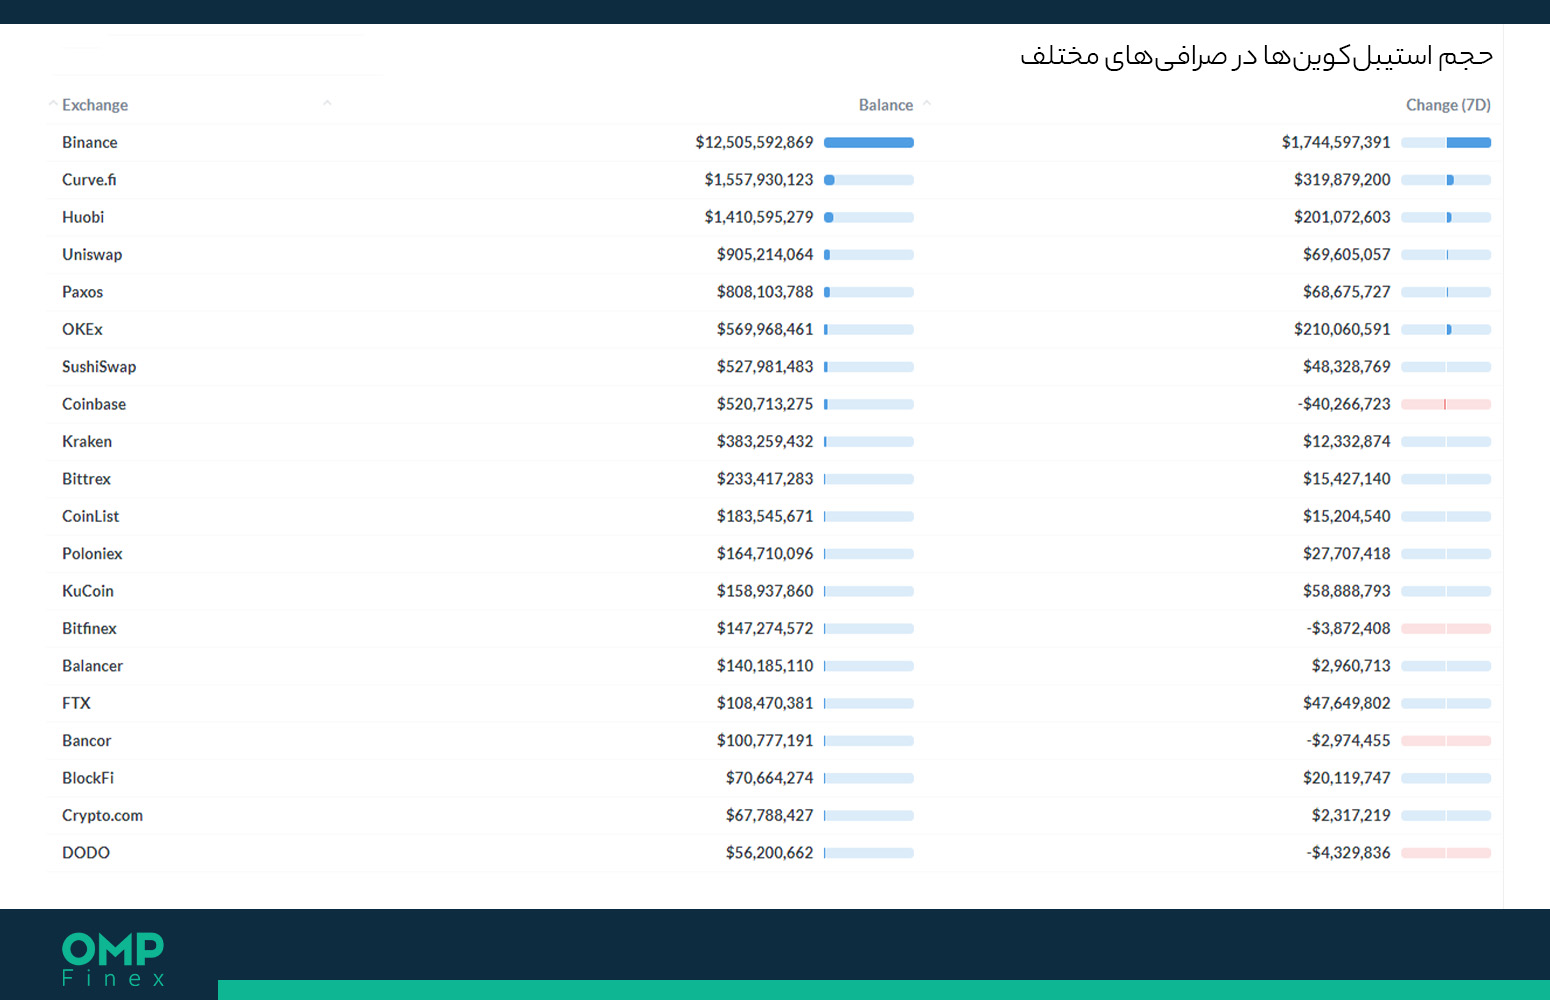The height and width of the screenshot is (1000, 1550).
Task: Select the Coinbase exchange name
Action: (x=94, y=404)
